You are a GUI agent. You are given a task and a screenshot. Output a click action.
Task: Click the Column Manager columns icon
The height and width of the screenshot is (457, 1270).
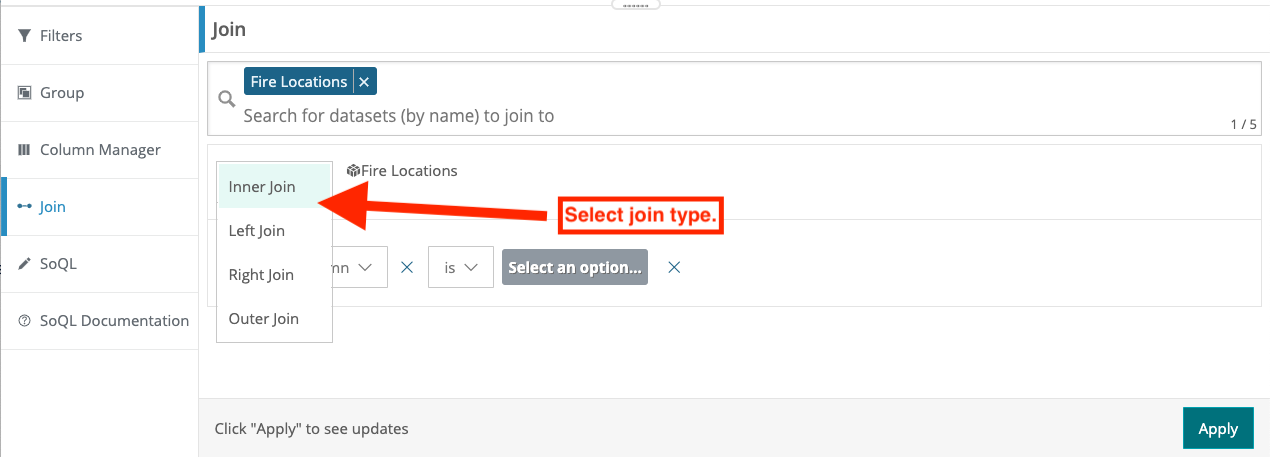[25, 150]
